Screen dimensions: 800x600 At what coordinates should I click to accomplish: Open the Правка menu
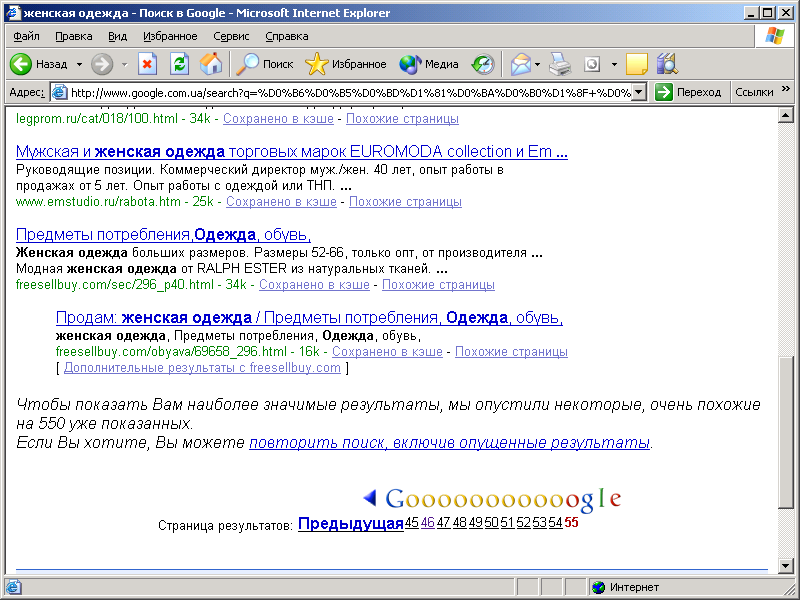point(74,36)
